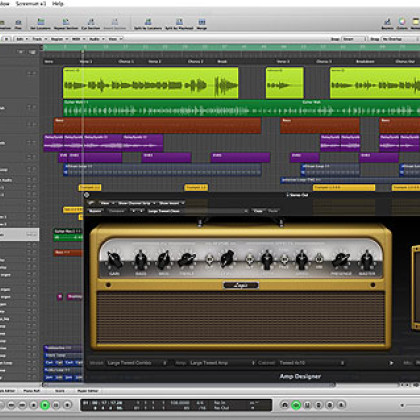Expand the disclosure triangle beside Mic

click(391, 363)
